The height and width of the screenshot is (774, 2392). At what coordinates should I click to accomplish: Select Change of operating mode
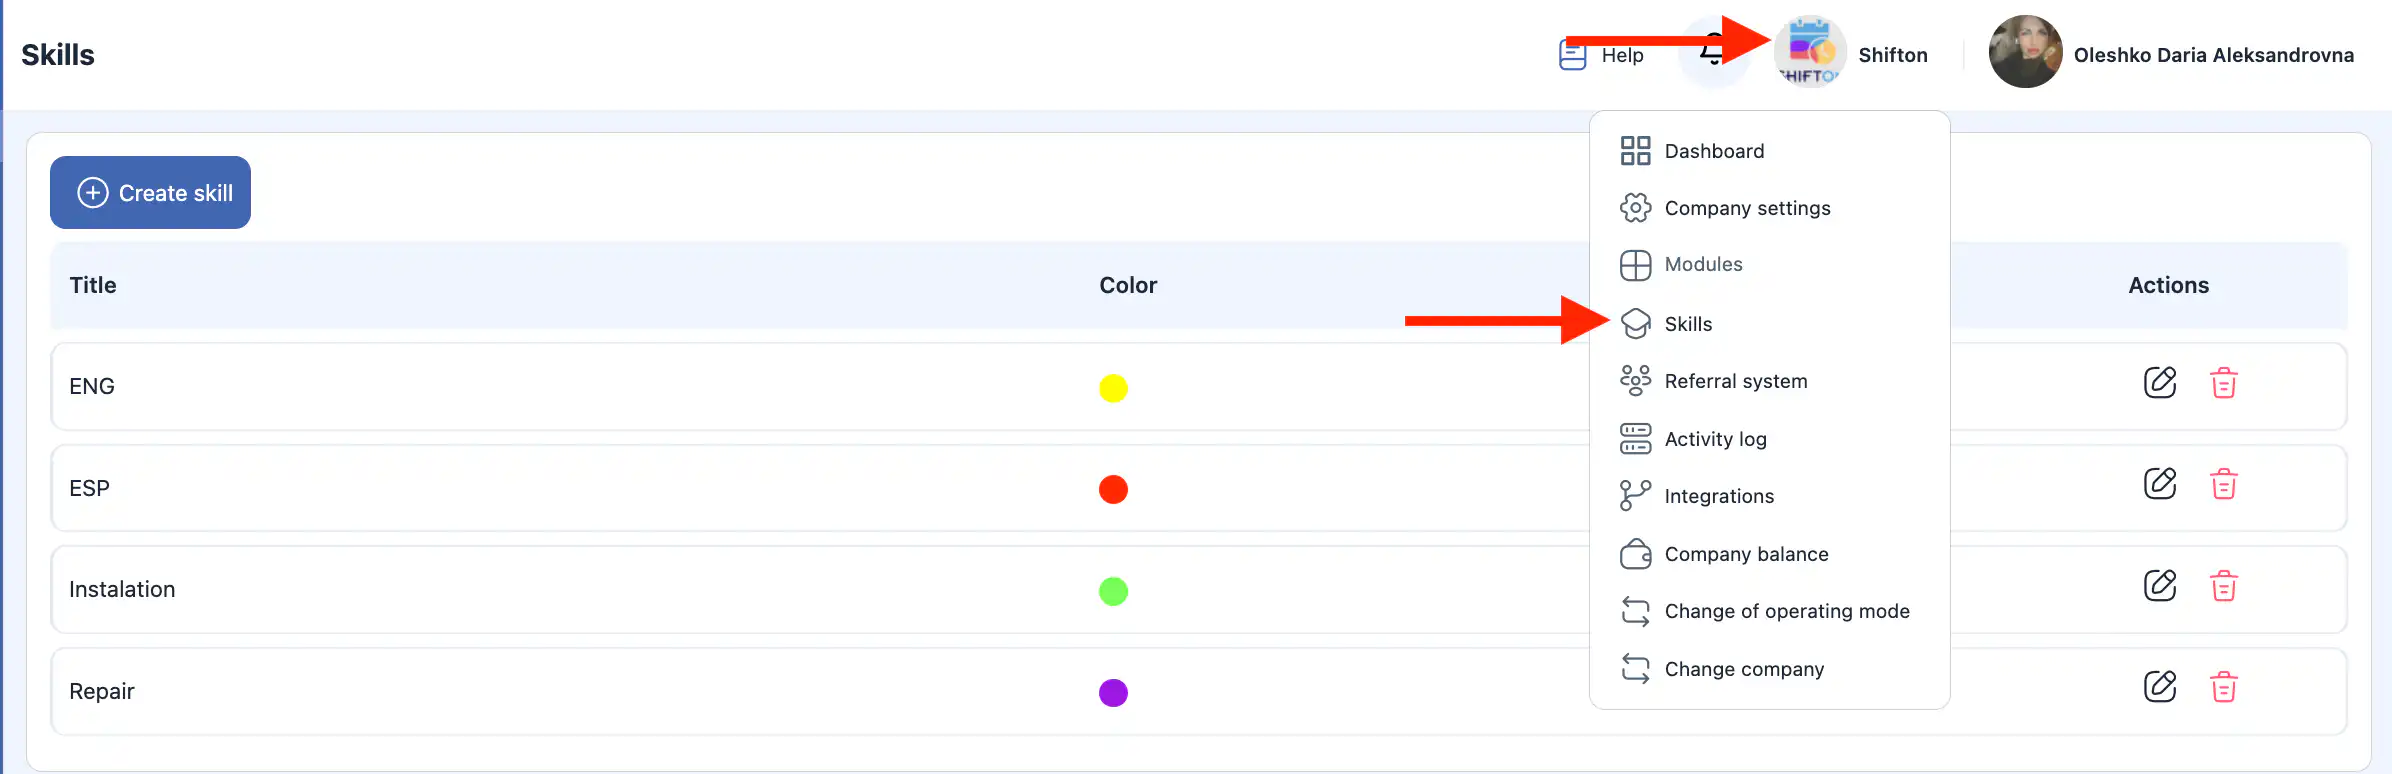(1786, 611)
